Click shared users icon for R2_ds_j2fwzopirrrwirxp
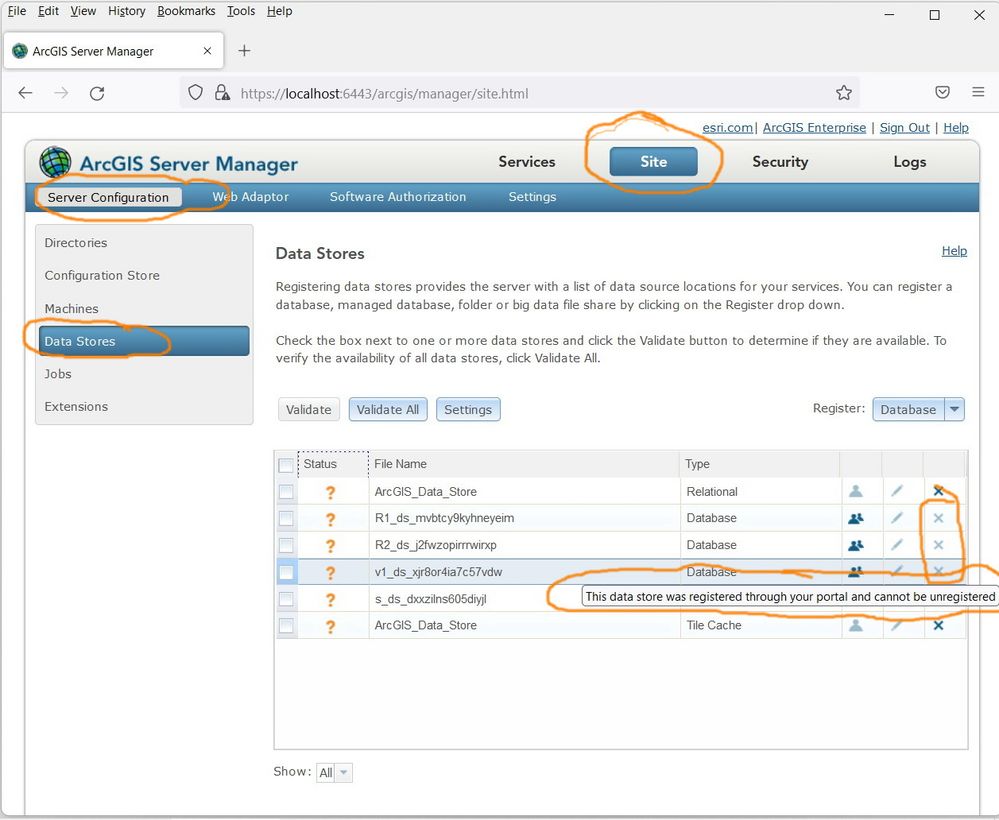This screenshot has width=999, height=820. coord(856,545)
